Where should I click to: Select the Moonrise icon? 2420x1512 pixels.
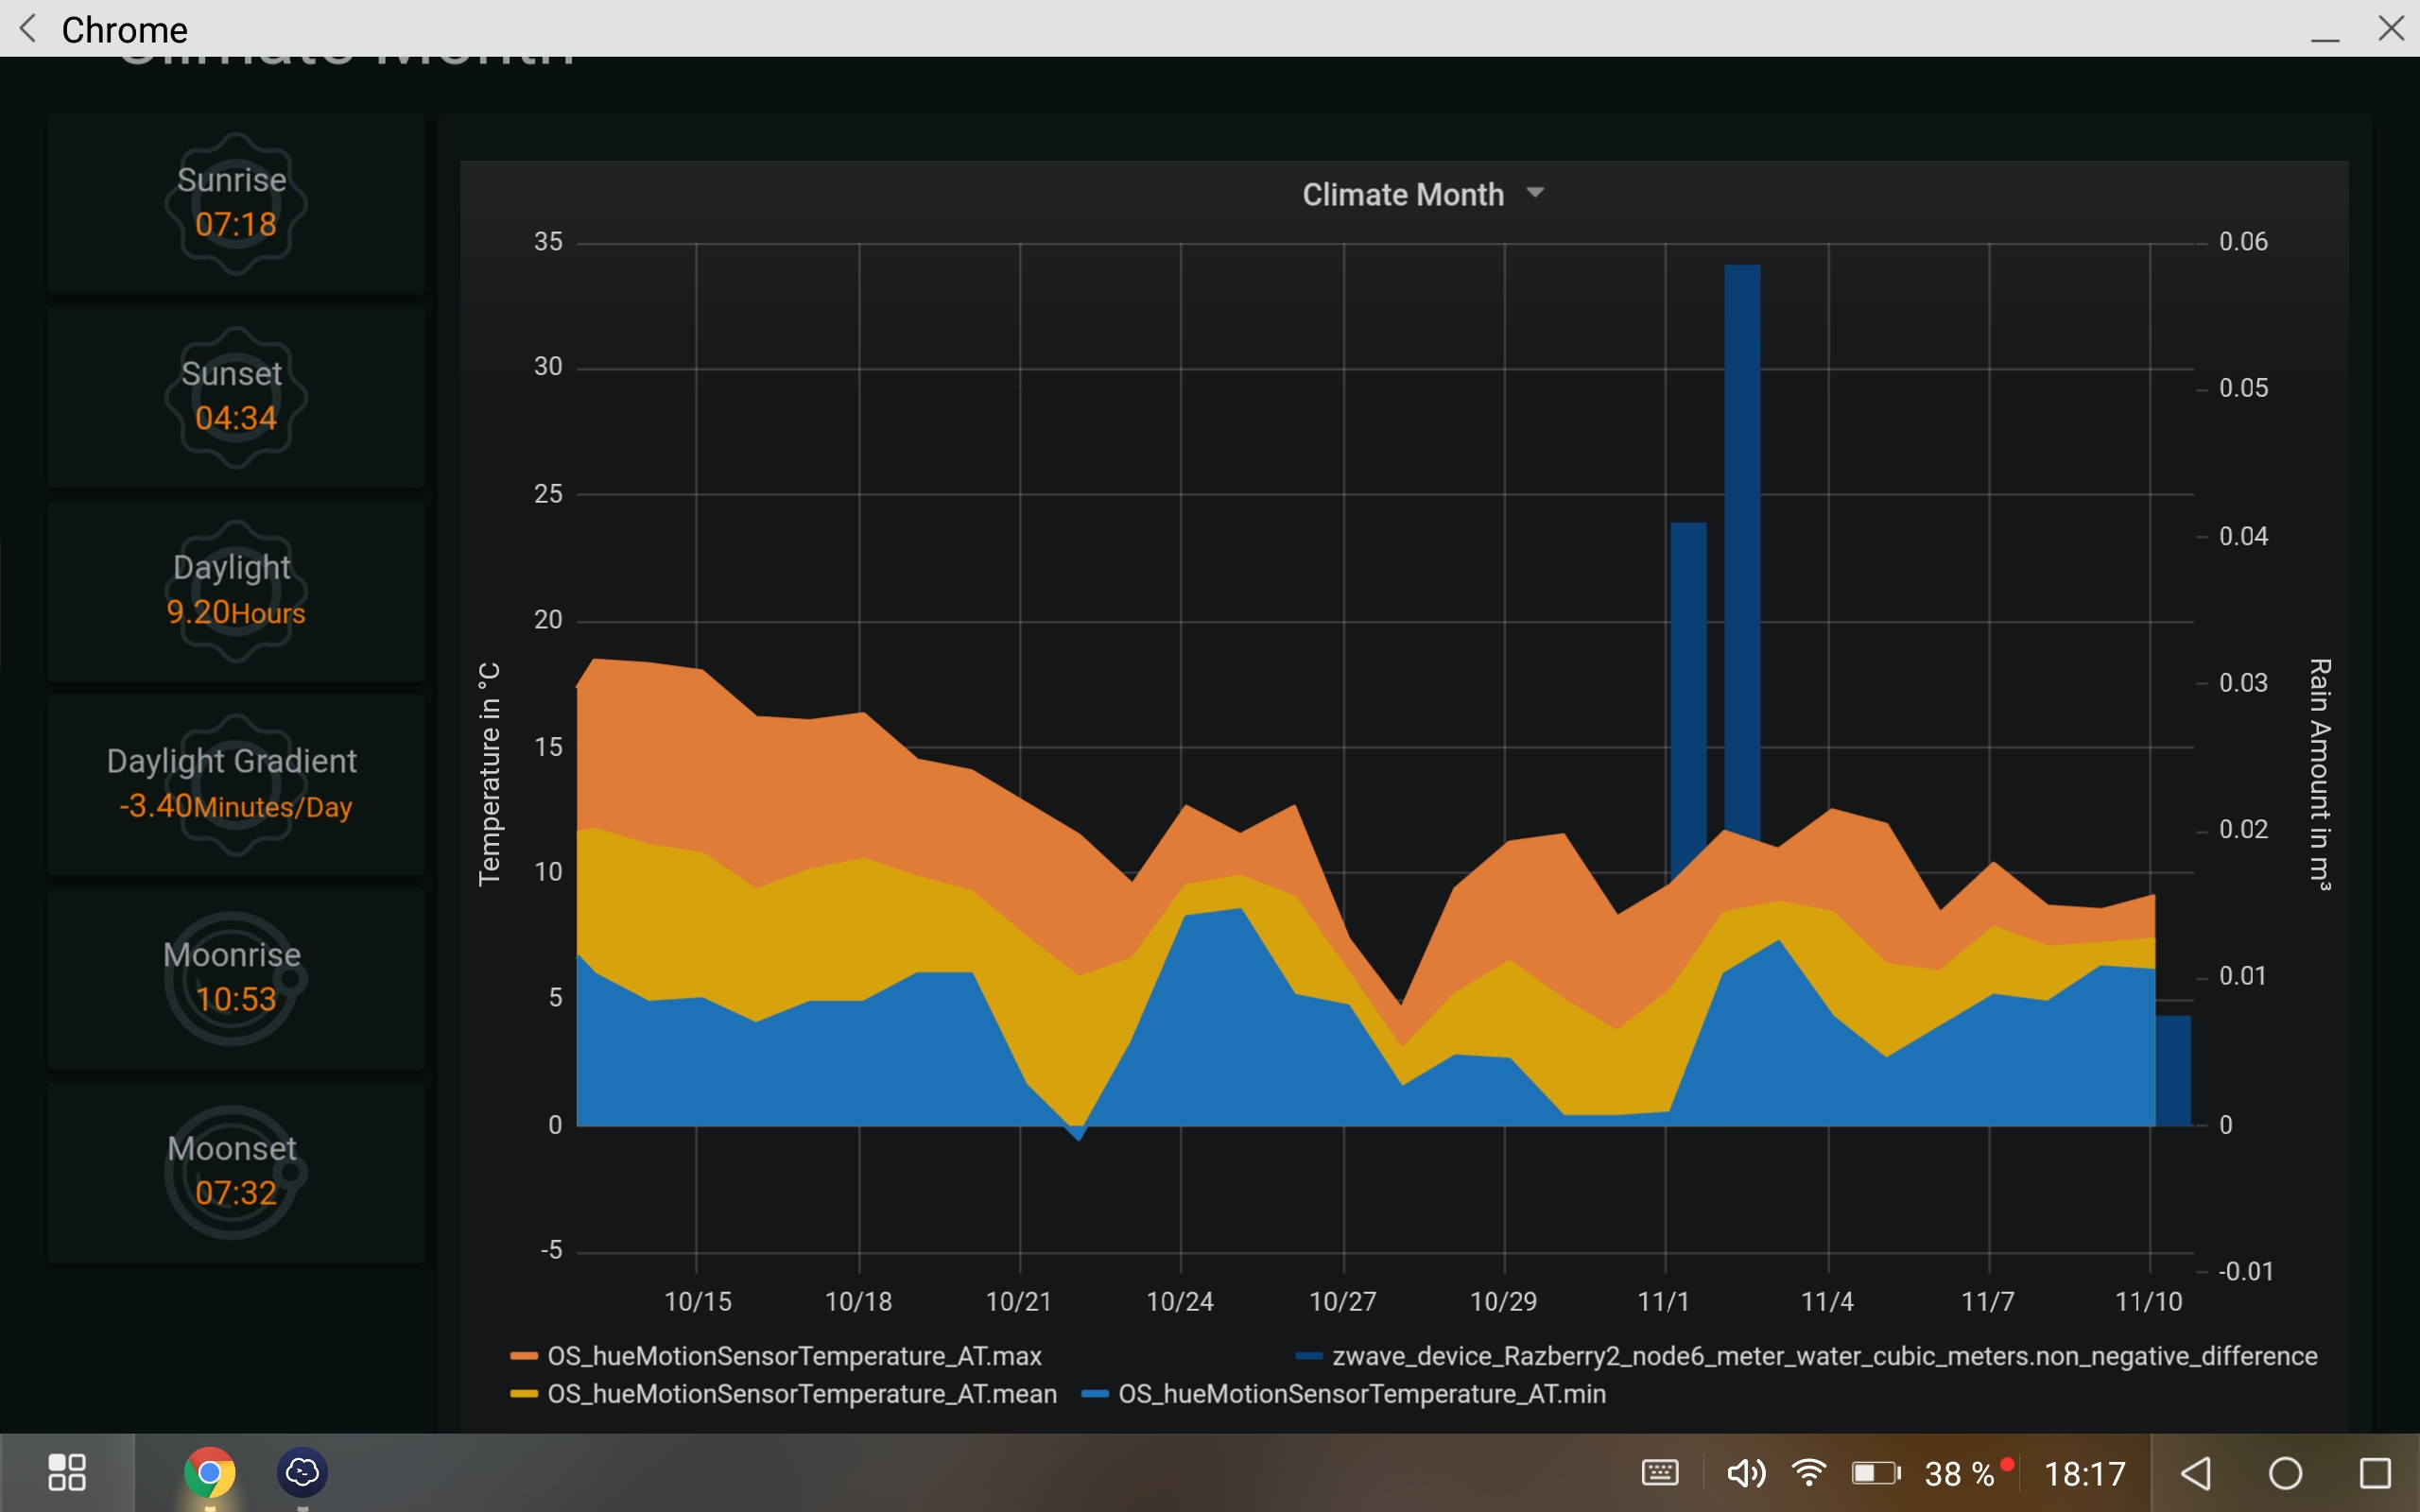tap(232, 977)
